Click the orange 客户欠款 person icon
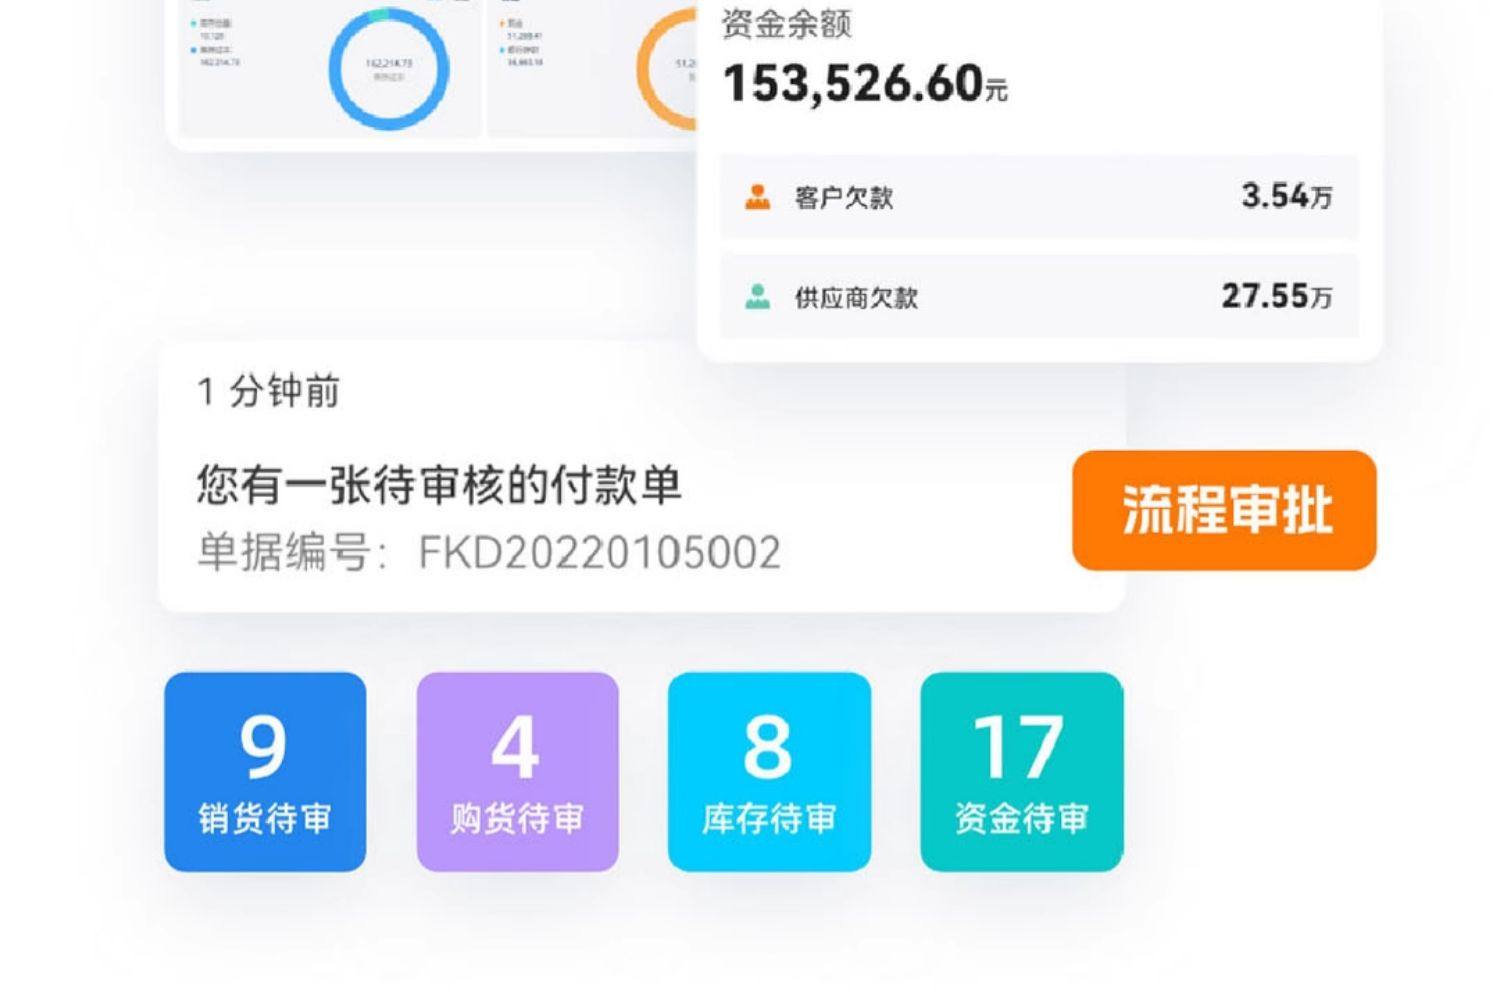This screenshot has width=1500, height=1004. point(758,197)
